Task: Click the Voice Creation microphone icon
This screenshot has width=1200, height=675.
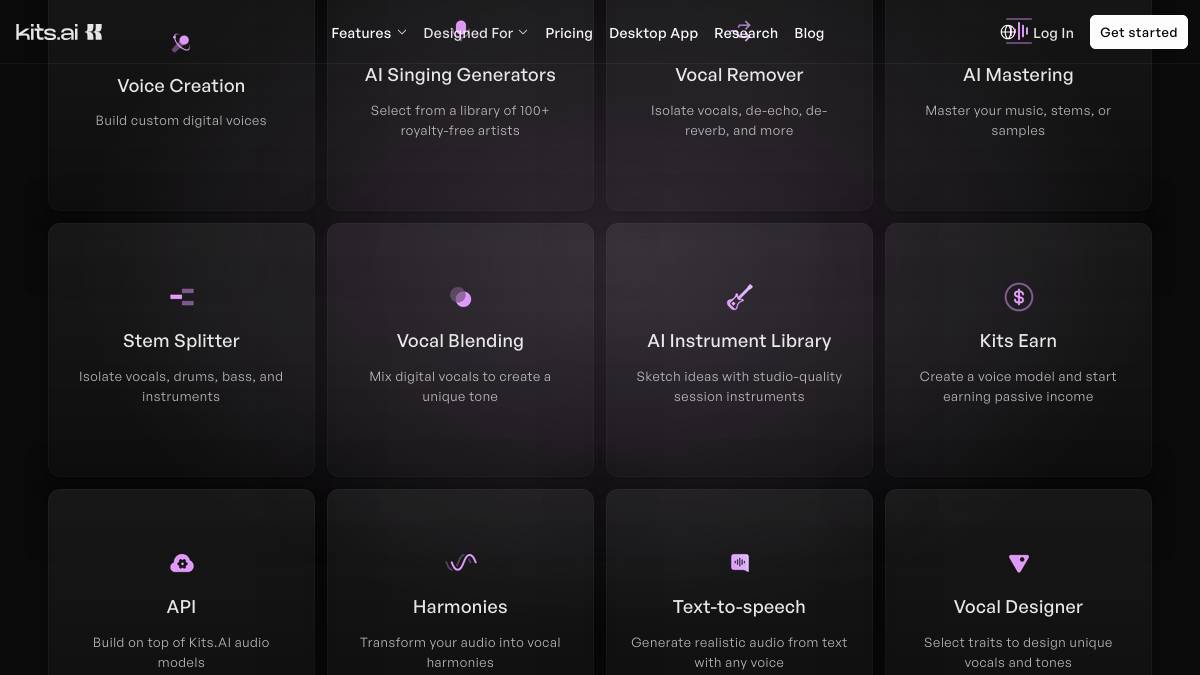Action: coord(181,43)
